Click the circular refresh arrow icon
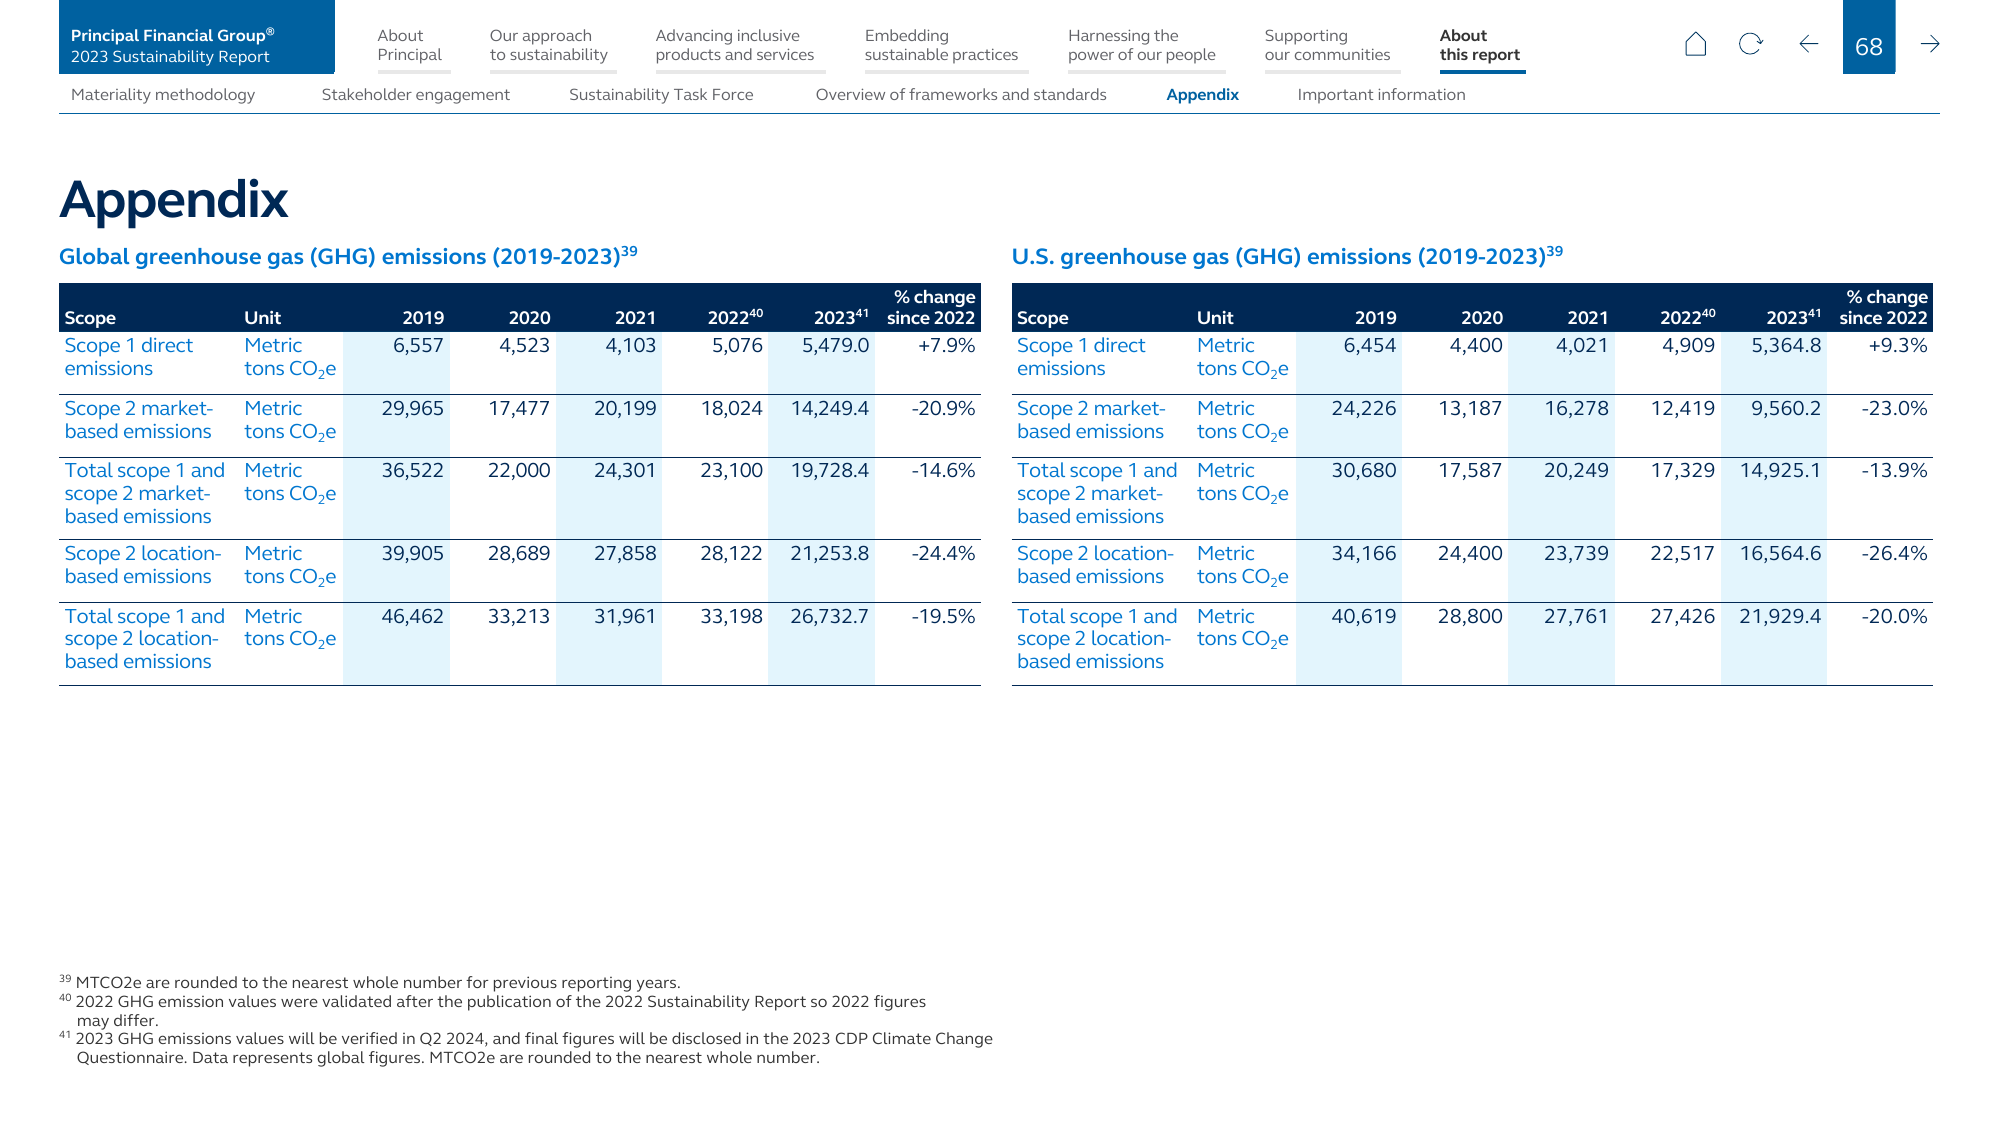2000x1125 pixels. pyautogui.click(x=1751, y=44)
